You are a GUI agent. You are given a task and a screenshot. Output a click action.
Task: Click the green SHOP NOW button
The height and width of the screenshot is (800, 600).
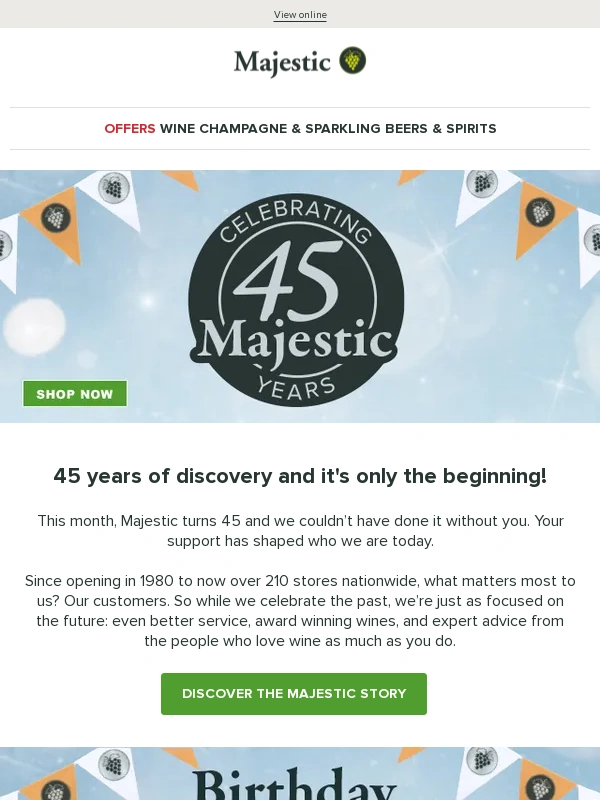tap(75, 393)
